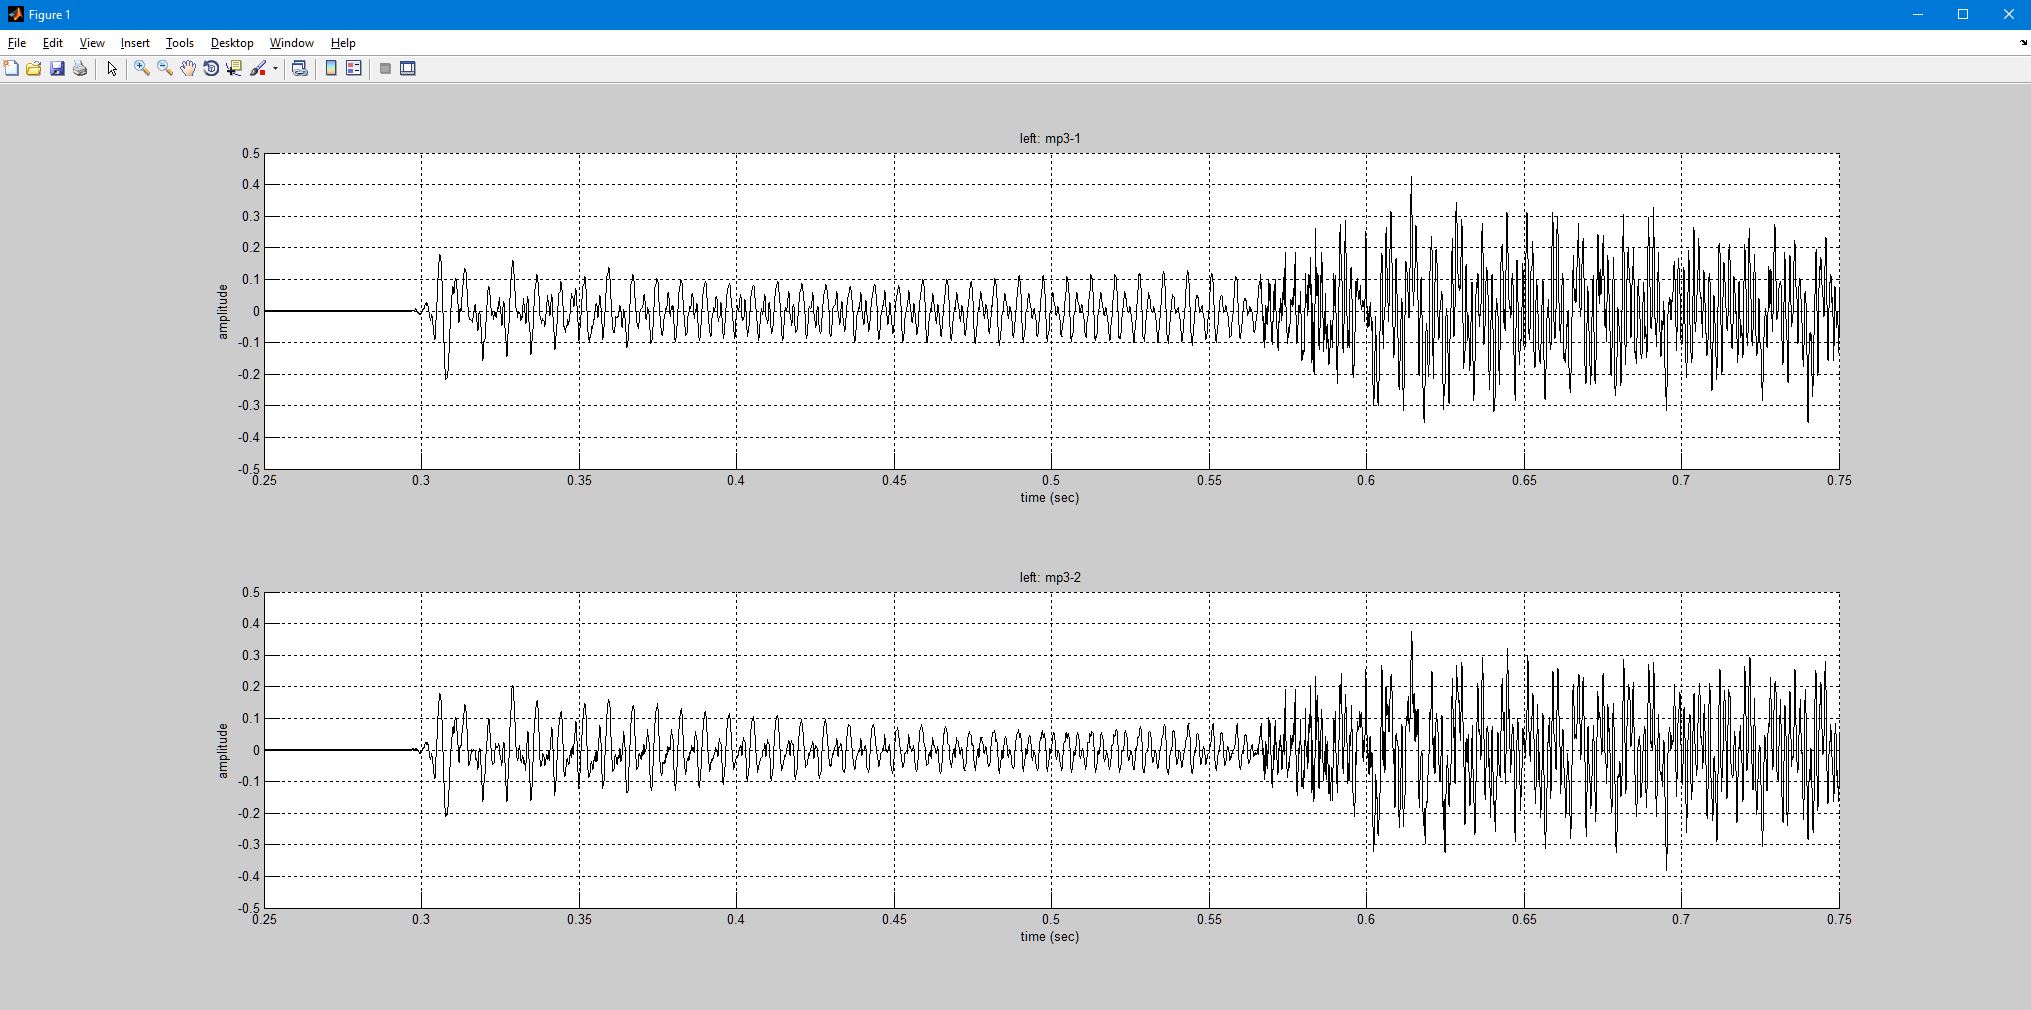The image size is (2031, 1010).
Task: Click the Hide Plot Tools icon
Action: [x=385, y=68]
